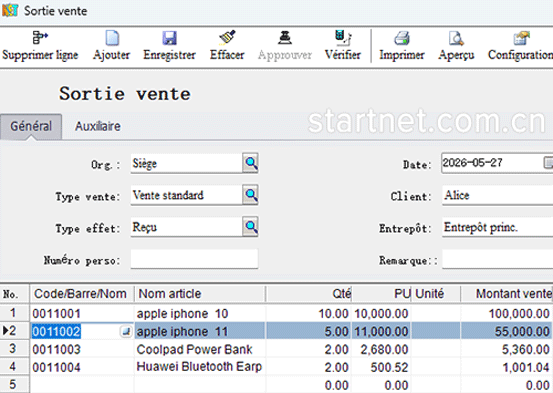Click code cell 0011003

(82, 350)
